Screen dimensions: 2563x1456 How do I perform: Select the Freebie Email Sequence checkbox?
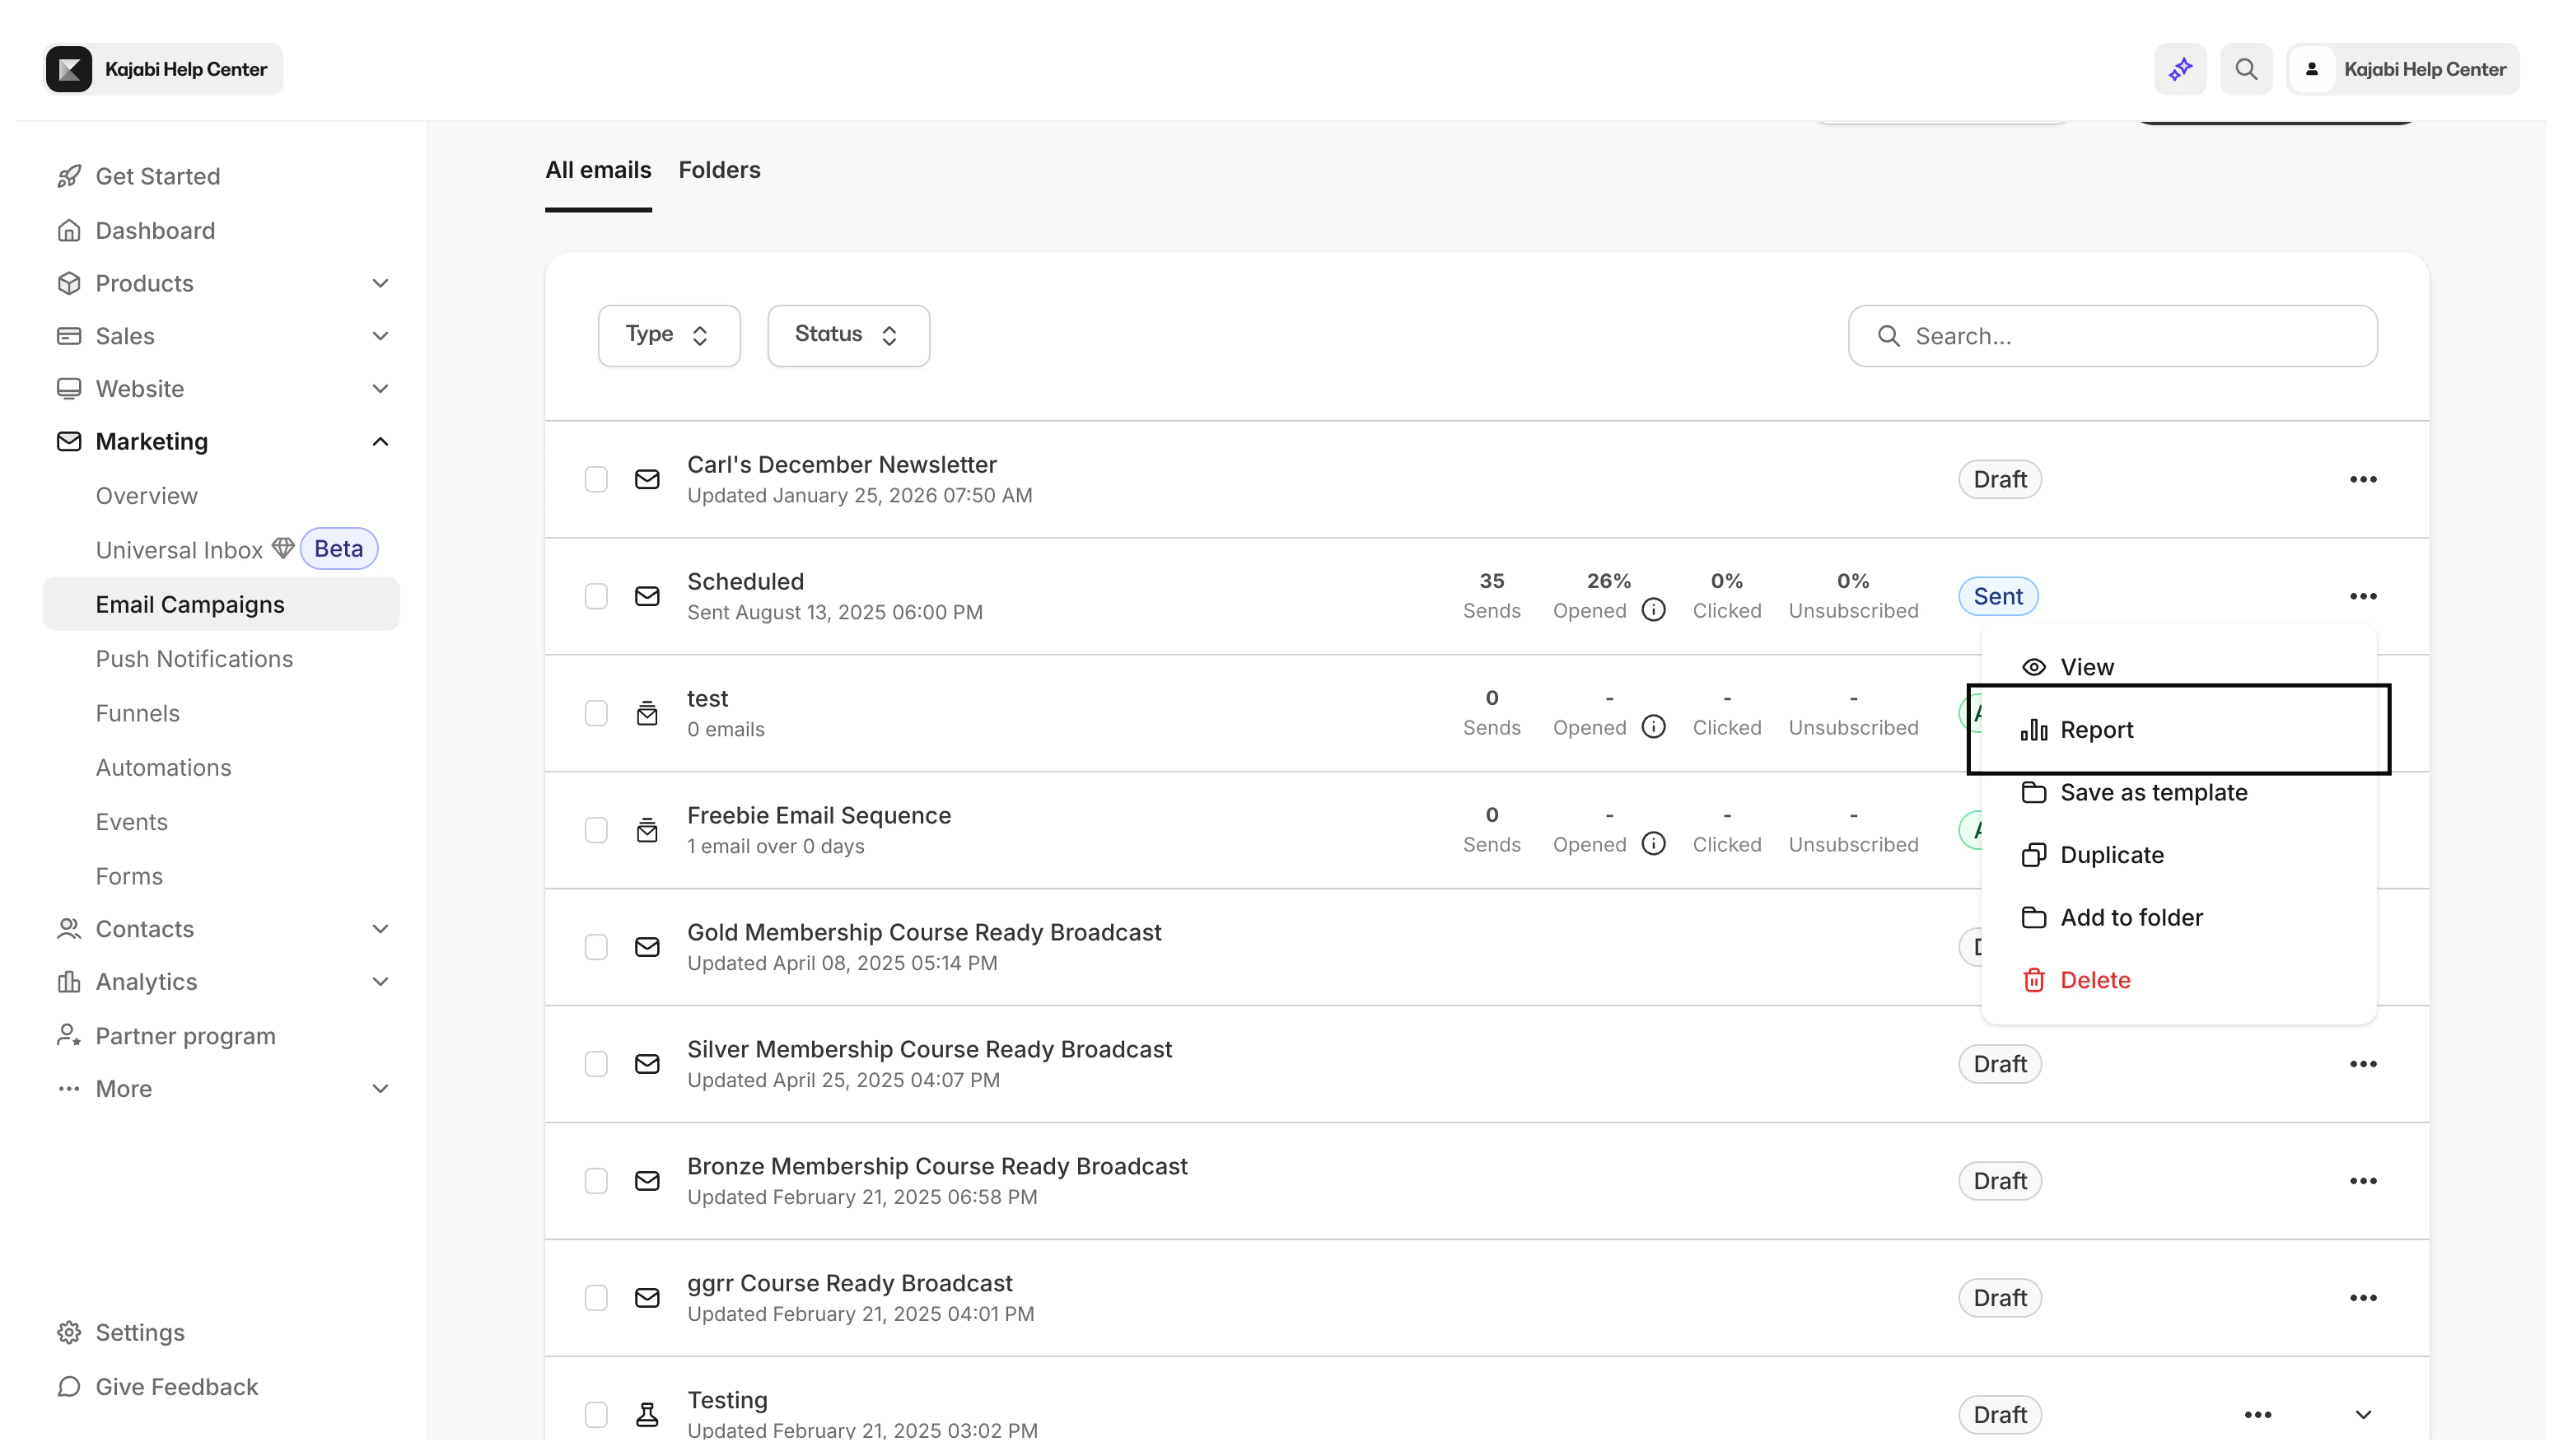[x=596, y=830]
